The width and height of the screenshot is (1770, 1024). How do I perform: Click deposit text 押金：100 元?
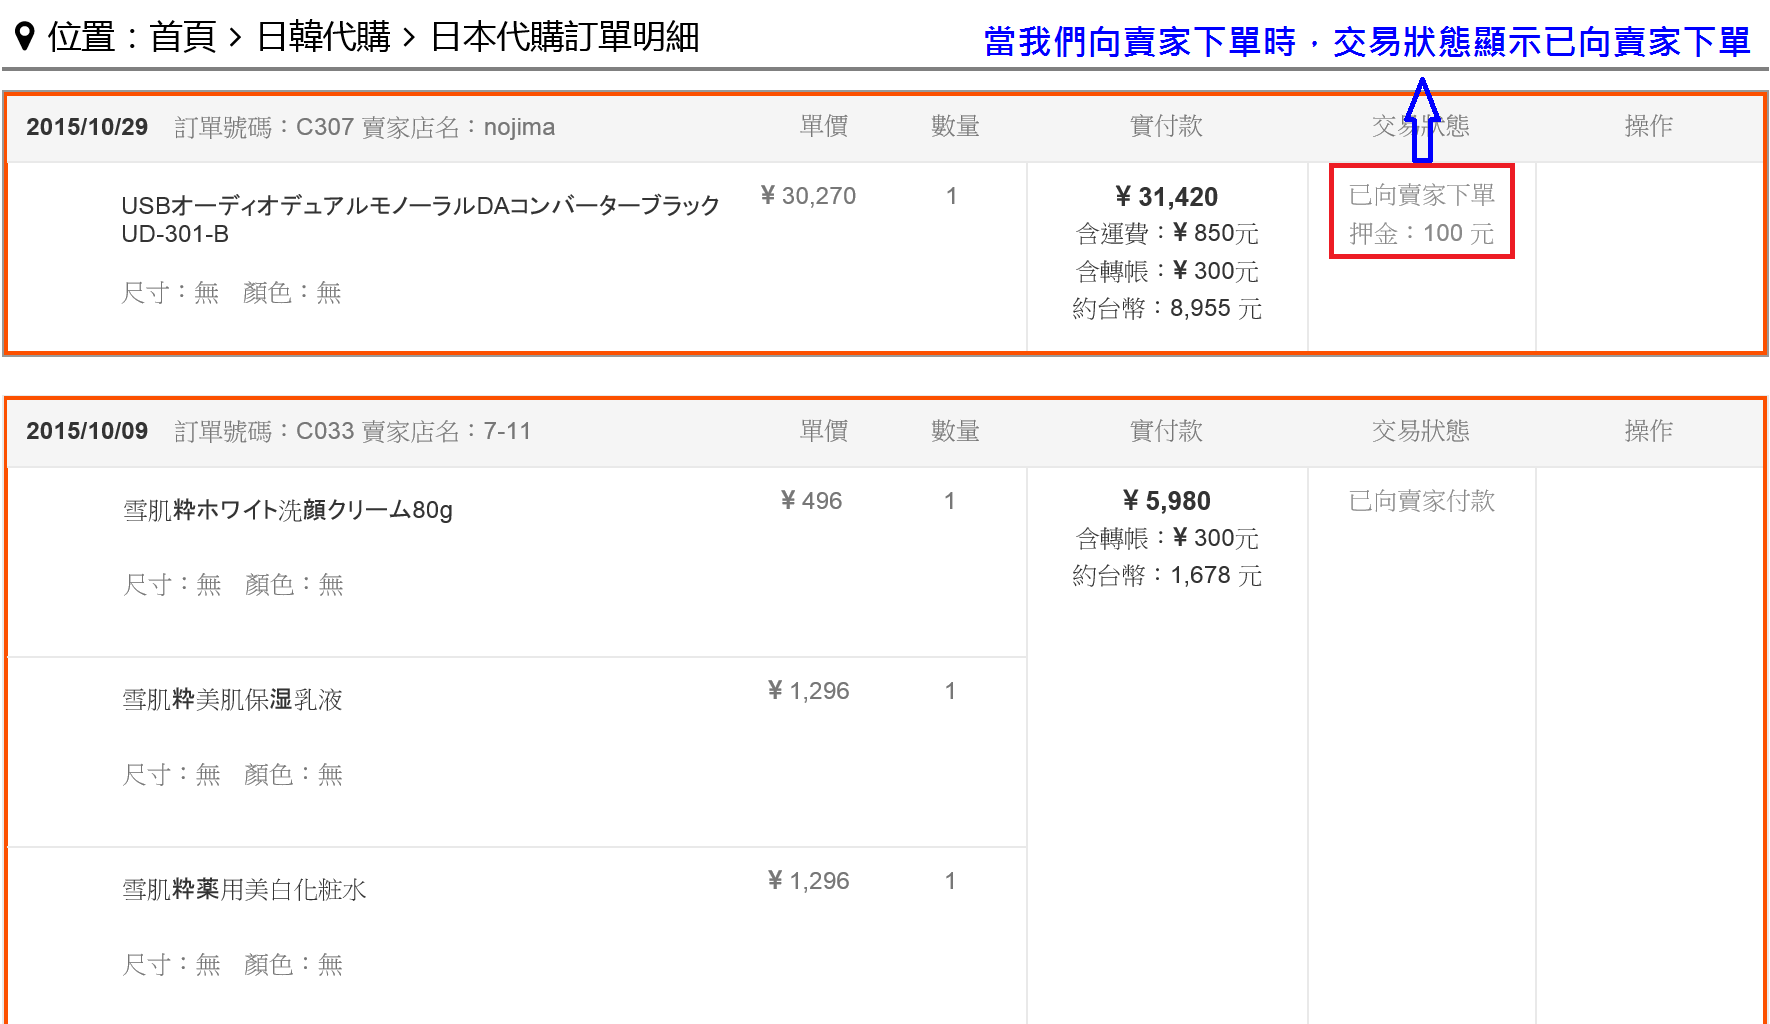1421,234
